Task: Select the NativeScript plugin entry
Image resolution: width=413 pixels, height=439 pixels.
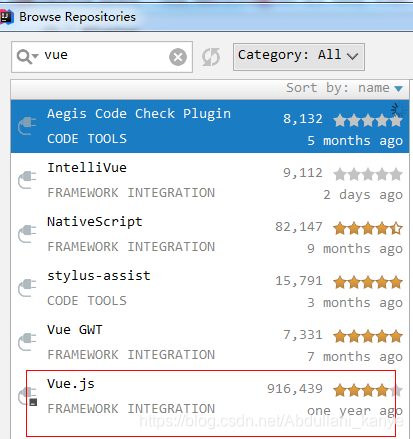Action: (210, 234)
